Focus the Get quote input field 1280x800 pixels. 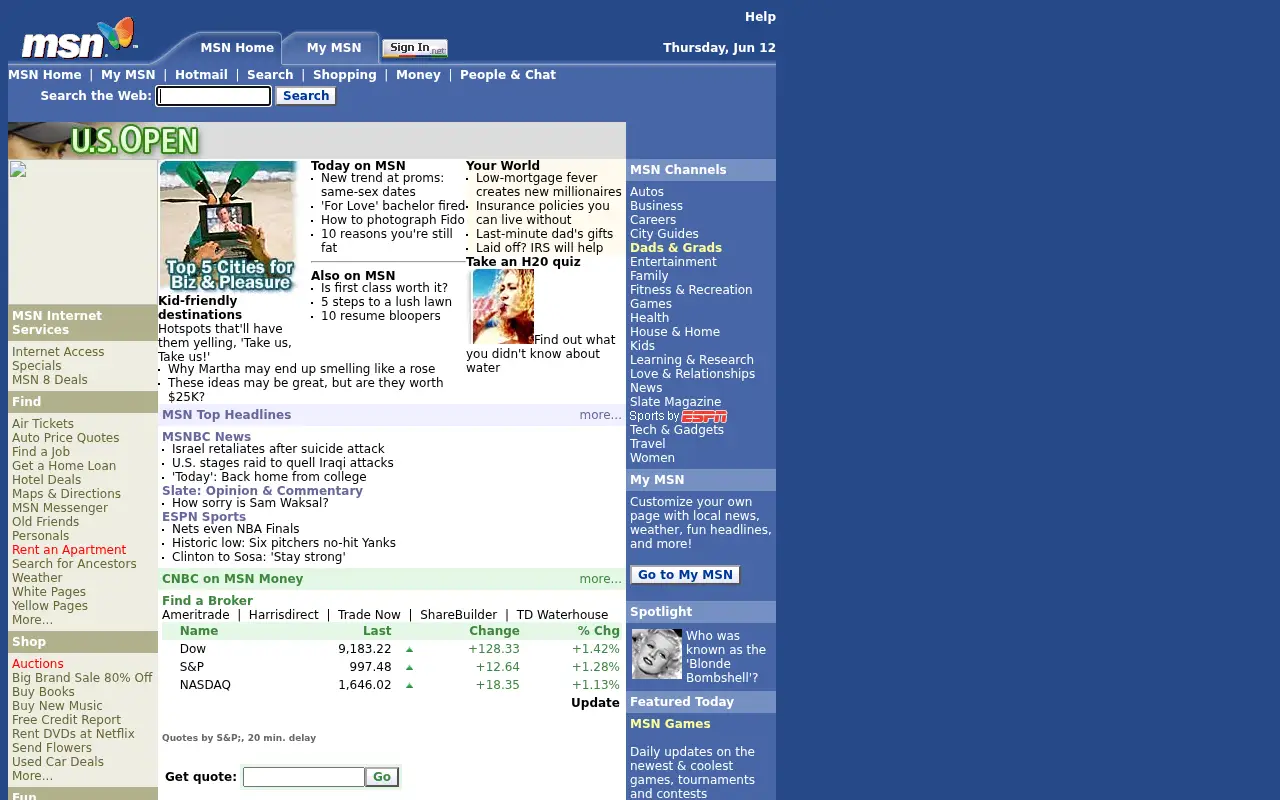(304, 777)
